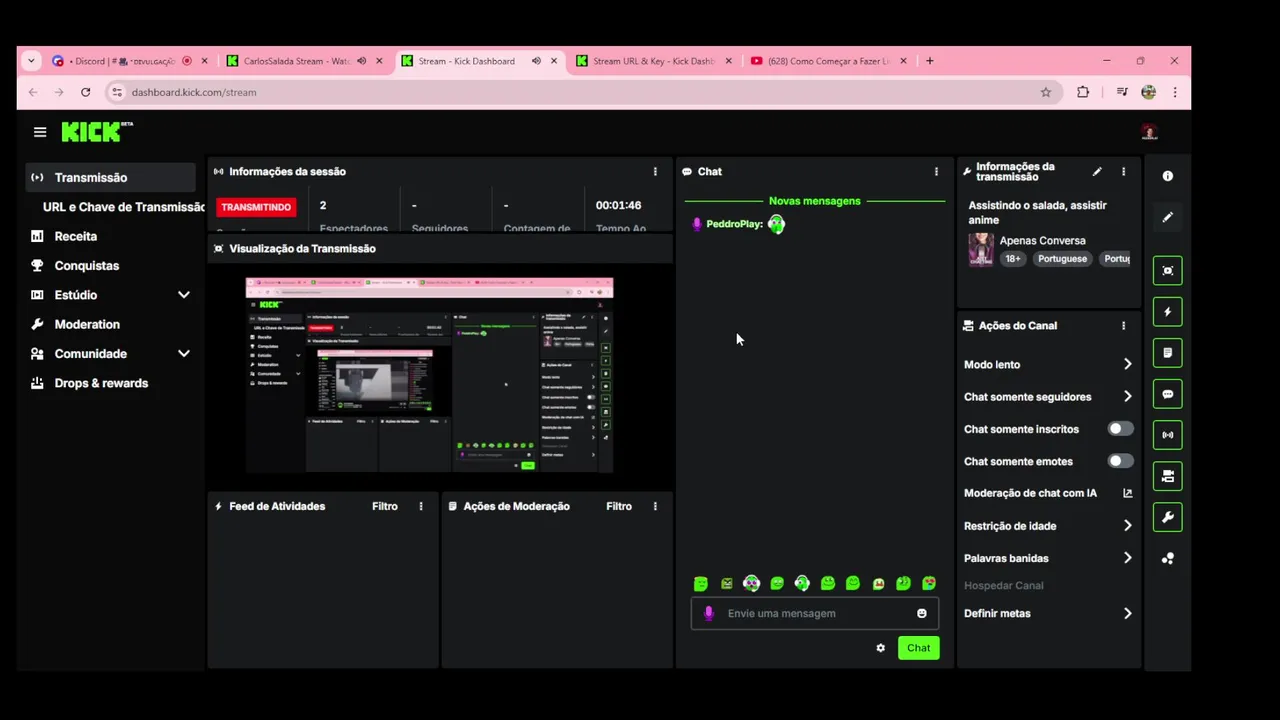
Task: Open the Ações de Moderação three-dot menu
Action: point(655,506)
